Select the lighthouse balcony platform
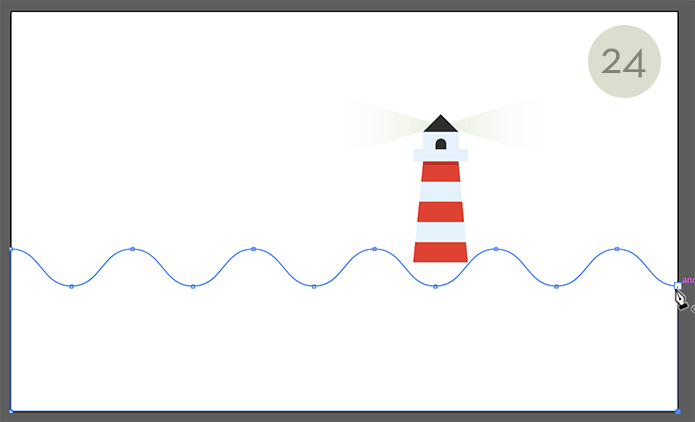Screen dimensions: 695x422 pos(441,155)
